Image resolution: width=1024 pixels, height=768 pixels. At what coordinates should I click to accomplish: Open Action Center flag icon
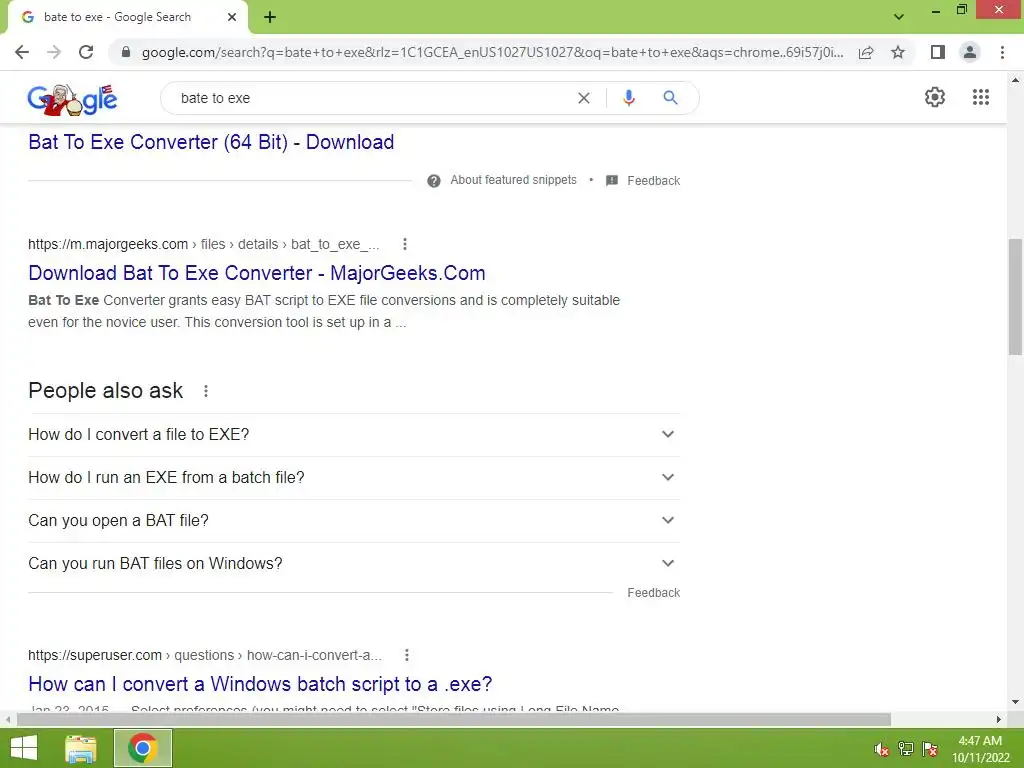[x=930, y=749]
